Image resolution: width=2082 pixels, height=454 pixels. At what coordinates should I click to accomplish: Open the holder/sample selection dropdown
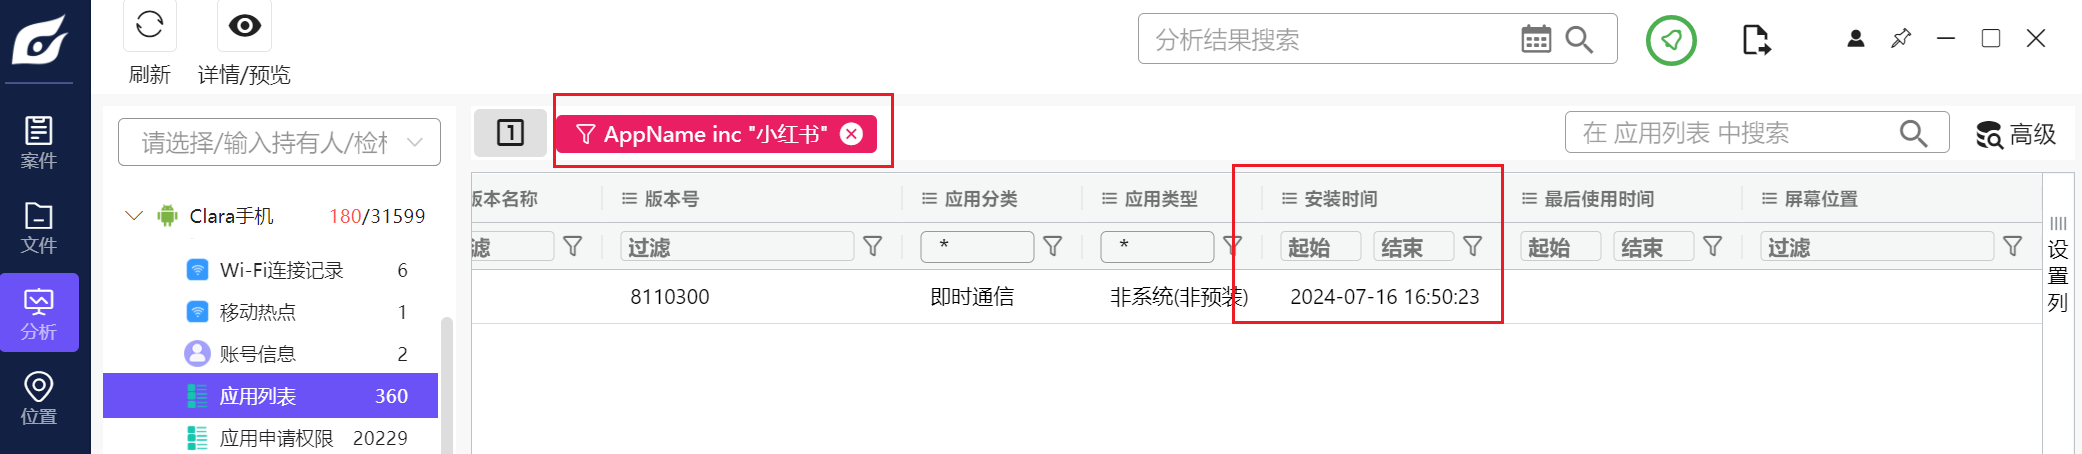tap(279, 142)
